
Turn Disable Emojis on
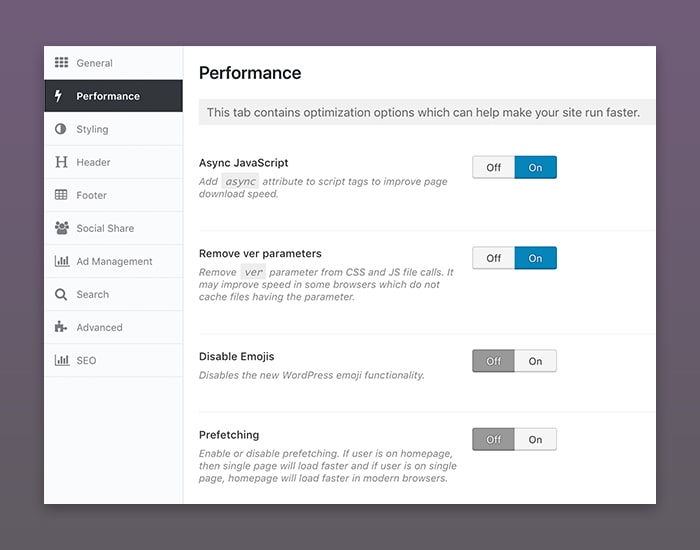coord(535,361)
